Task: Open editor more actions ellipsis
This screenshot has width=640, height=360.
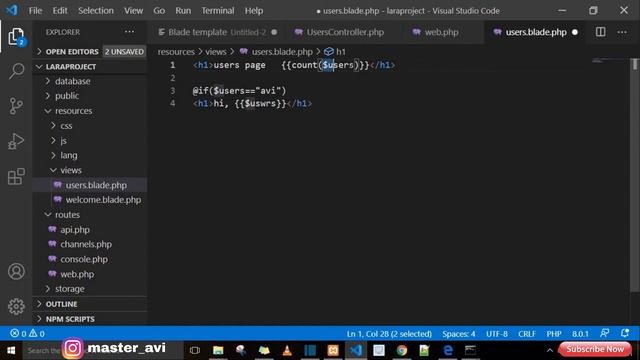Action: tap(622, 32)
